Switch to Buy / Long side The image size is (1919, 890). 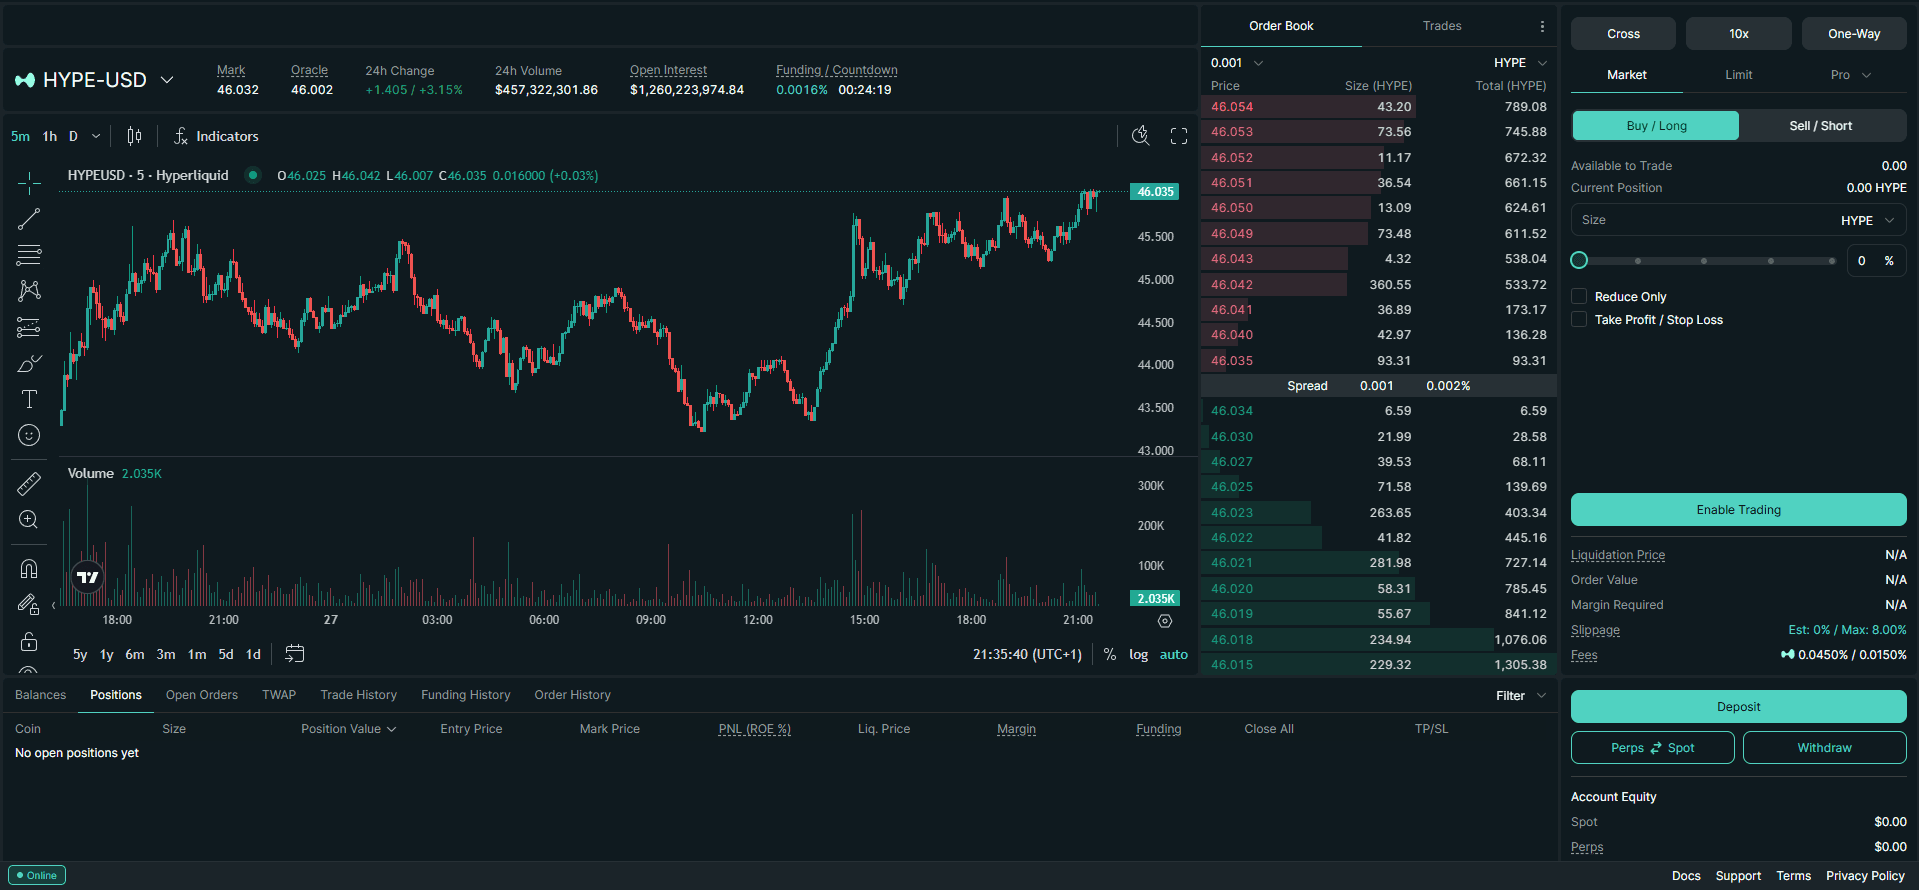(1656, 126)
